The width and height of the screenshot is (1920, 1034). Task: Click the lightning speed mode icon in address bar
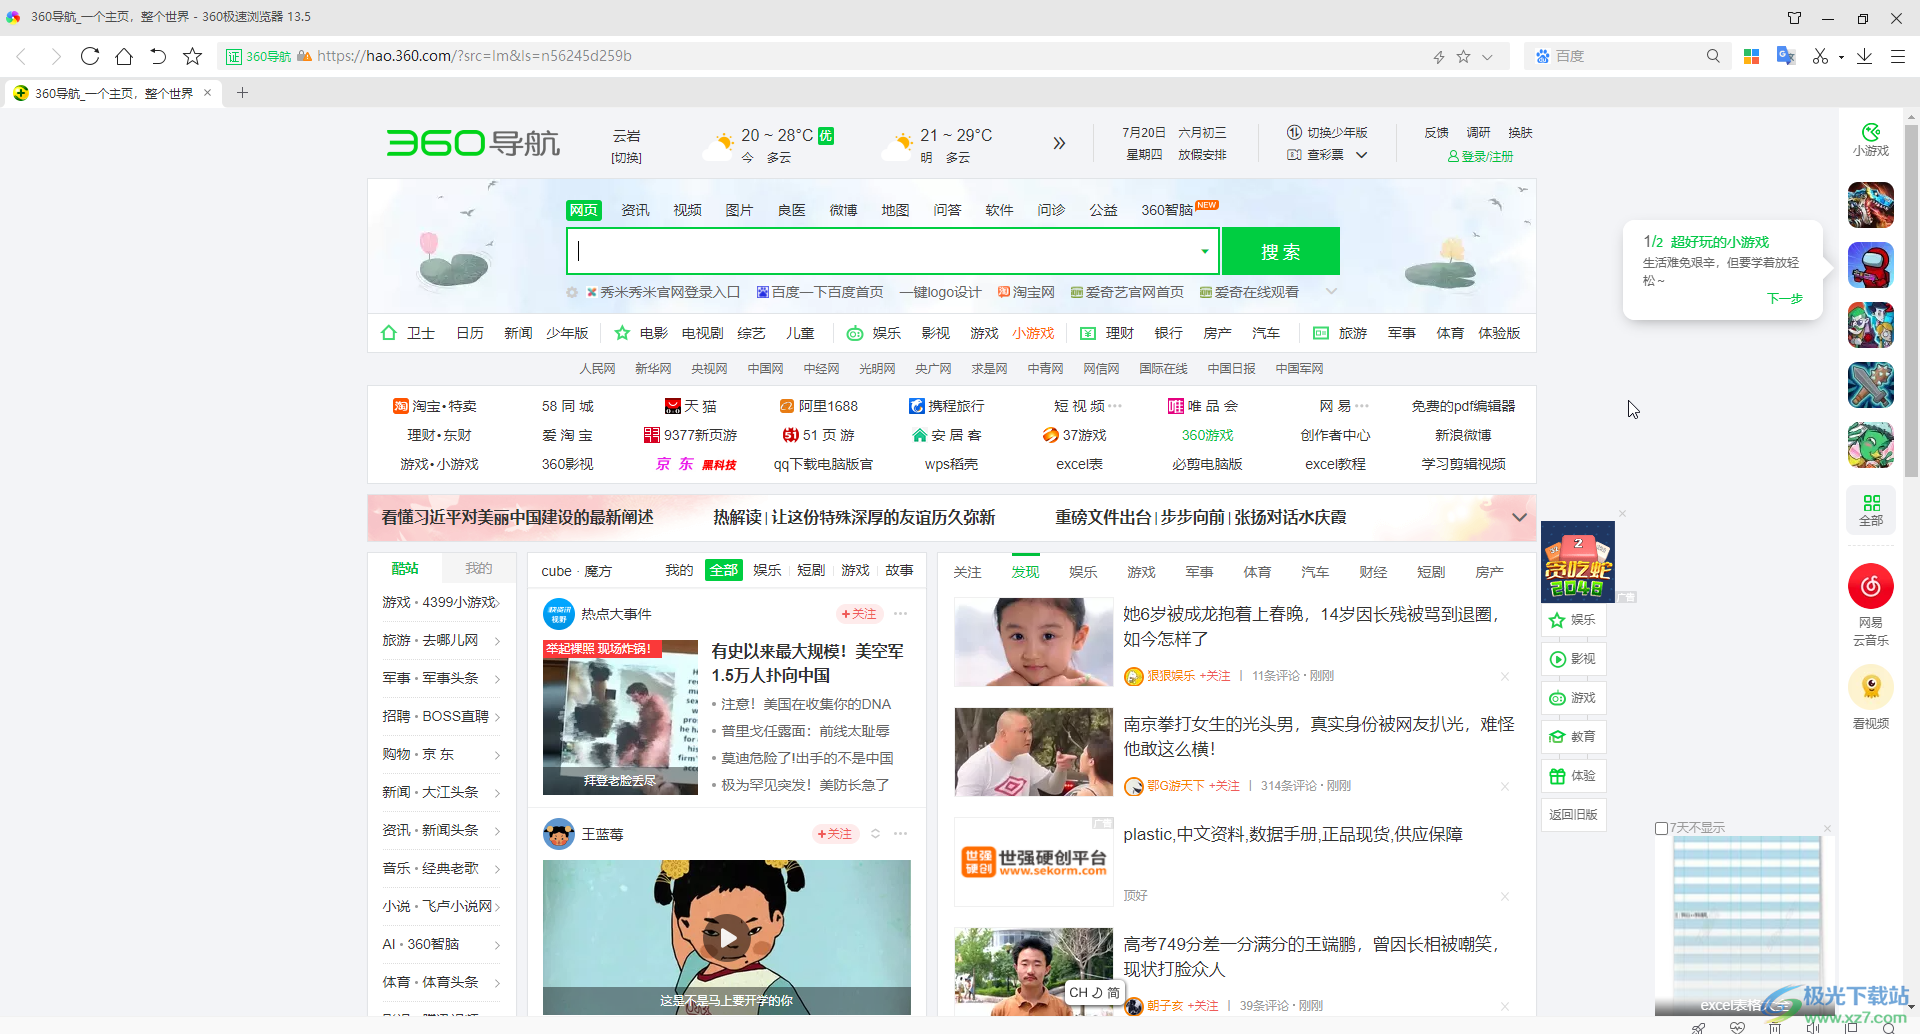[x=1439, y=57]
